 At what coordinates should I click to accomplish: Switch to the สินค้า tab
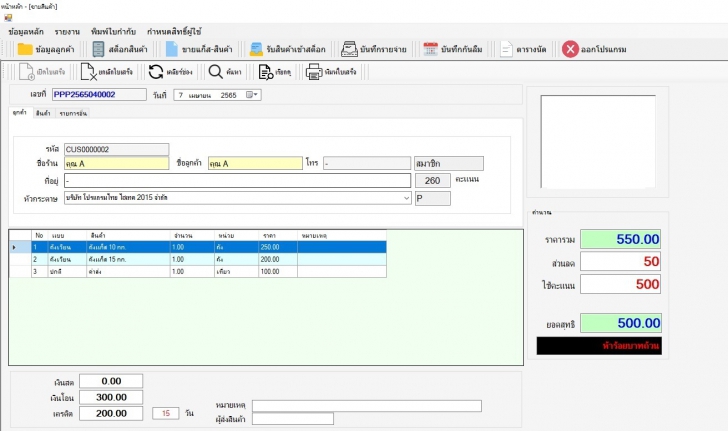pos(43,114)
